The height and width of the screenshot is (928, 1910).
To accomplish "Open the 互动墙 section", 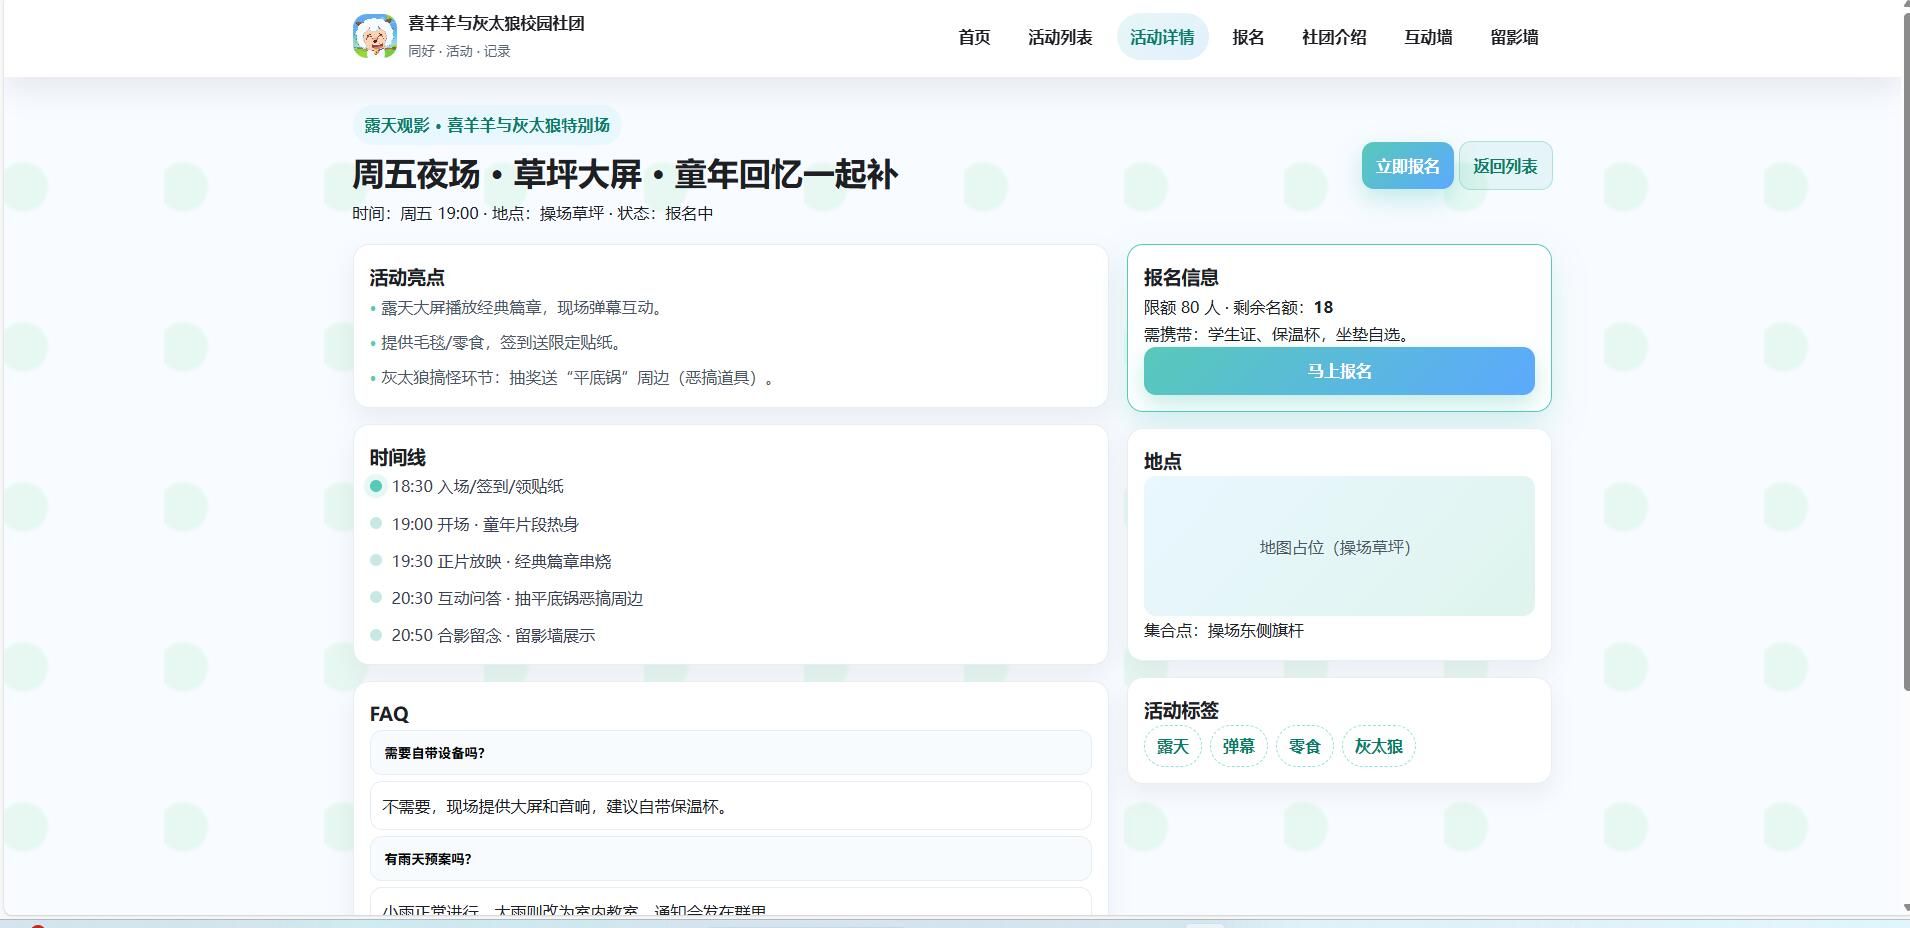I will coord(1428,37).
